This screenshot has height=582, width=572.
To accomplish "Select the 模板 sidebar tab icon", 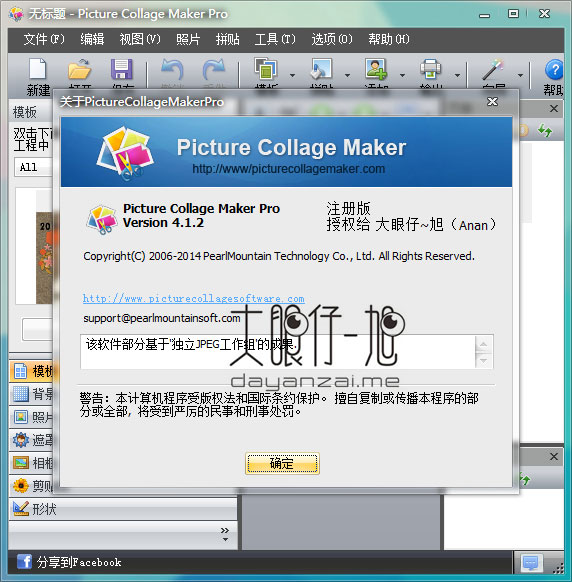I will (20, 371).
